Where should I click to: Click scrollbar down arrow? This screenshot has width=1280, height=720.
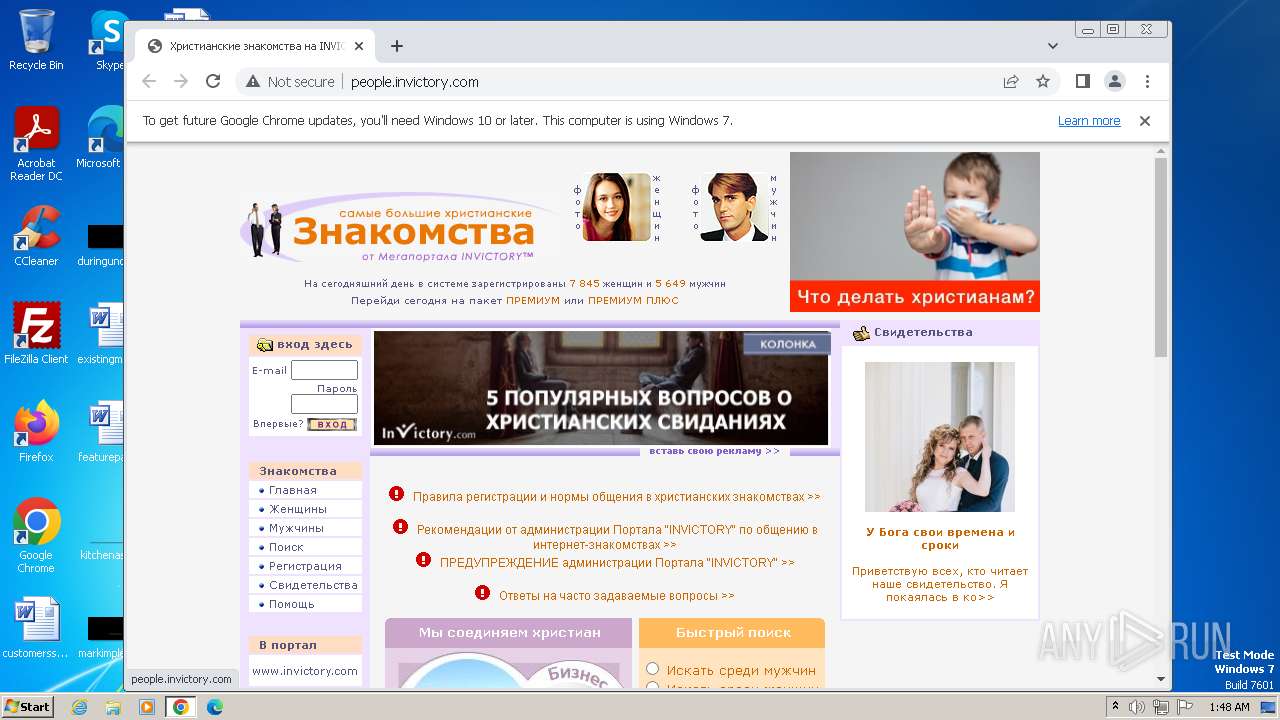1160,679
